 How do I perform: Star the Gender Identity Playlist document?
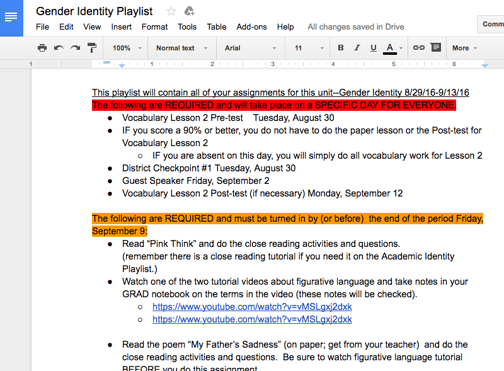171,11
